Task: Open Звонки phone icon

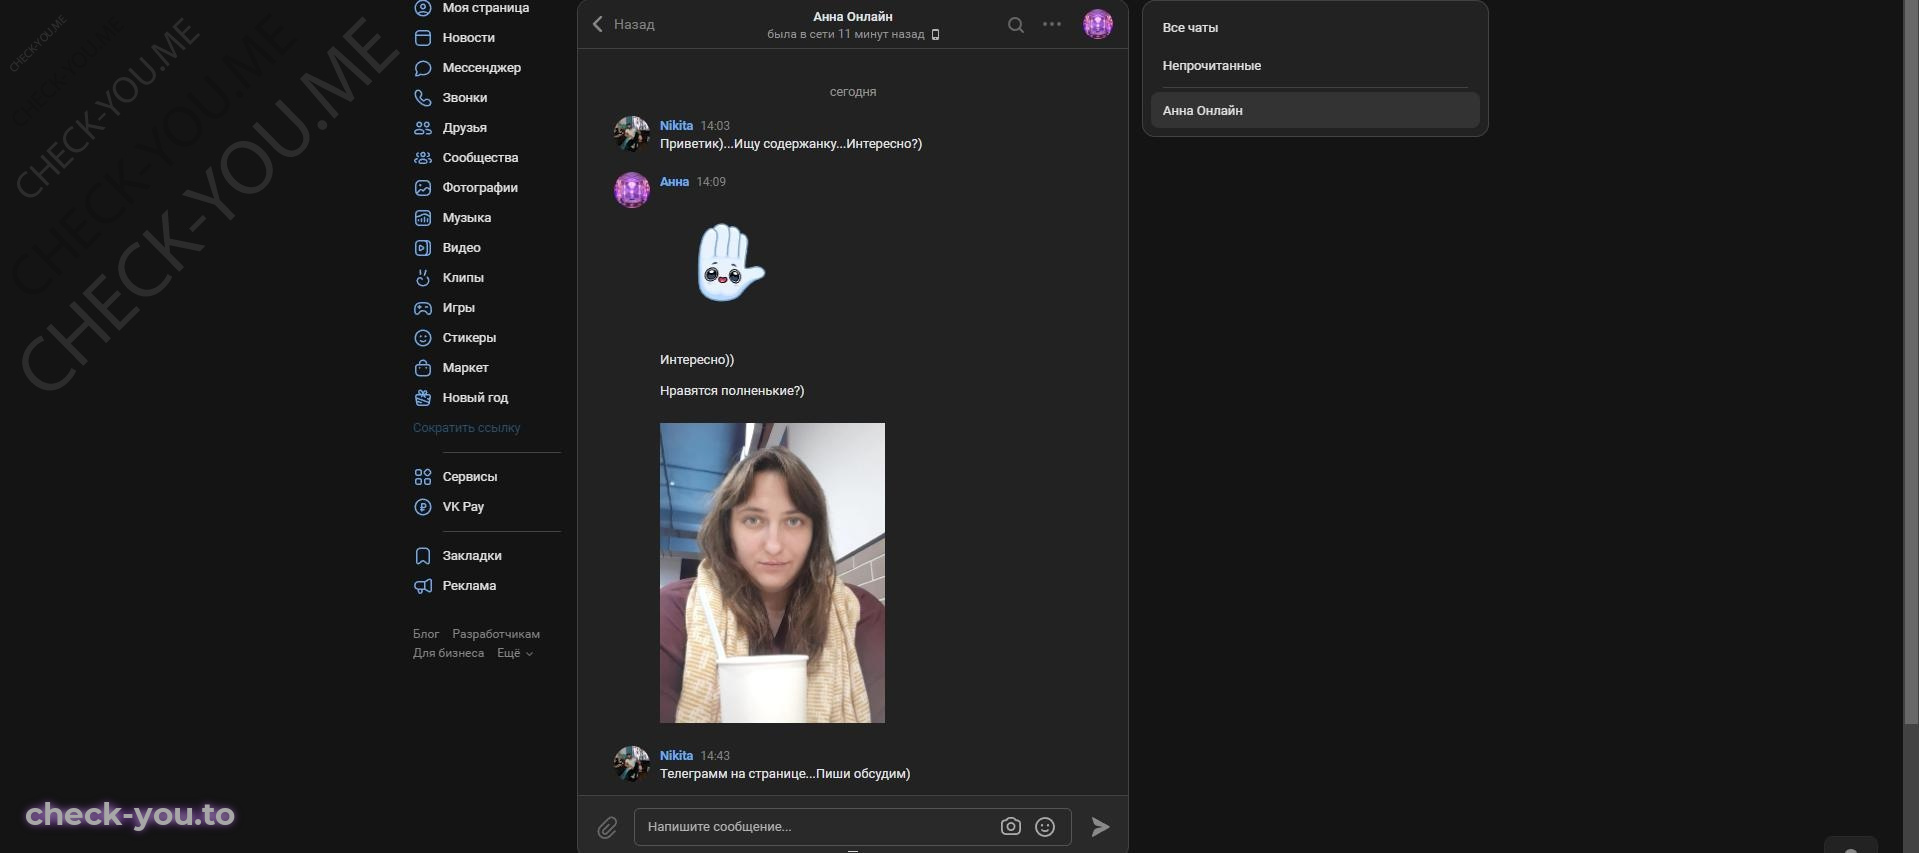Action: pyautogui.click(x=423, y=98)
